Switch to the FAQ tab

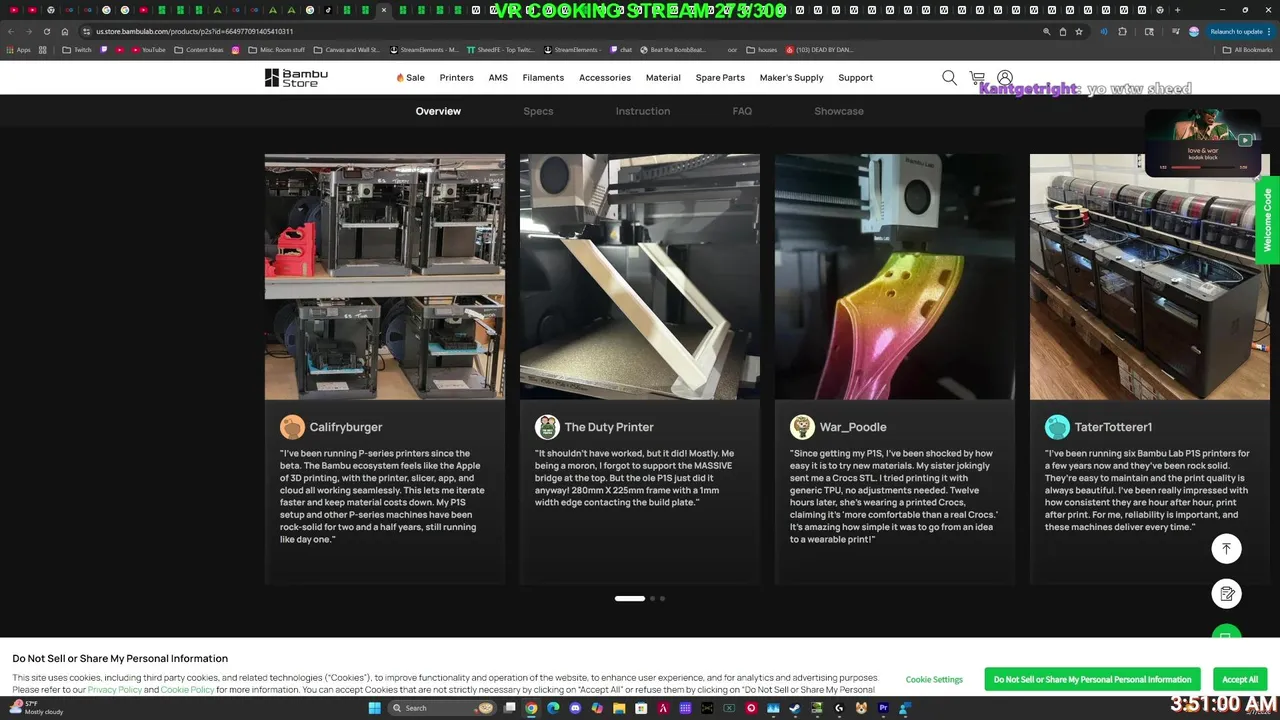click(742, 111)
